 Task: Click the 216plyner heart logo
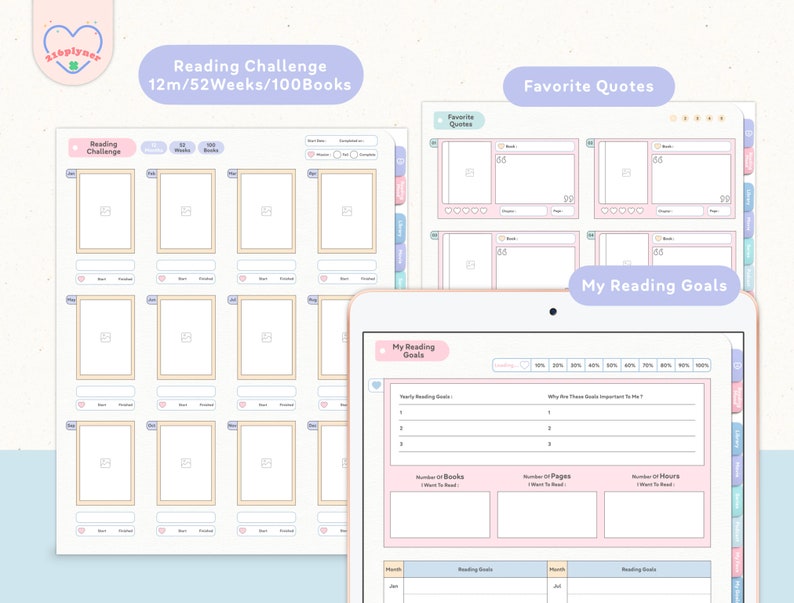click(x=73, y=48)
